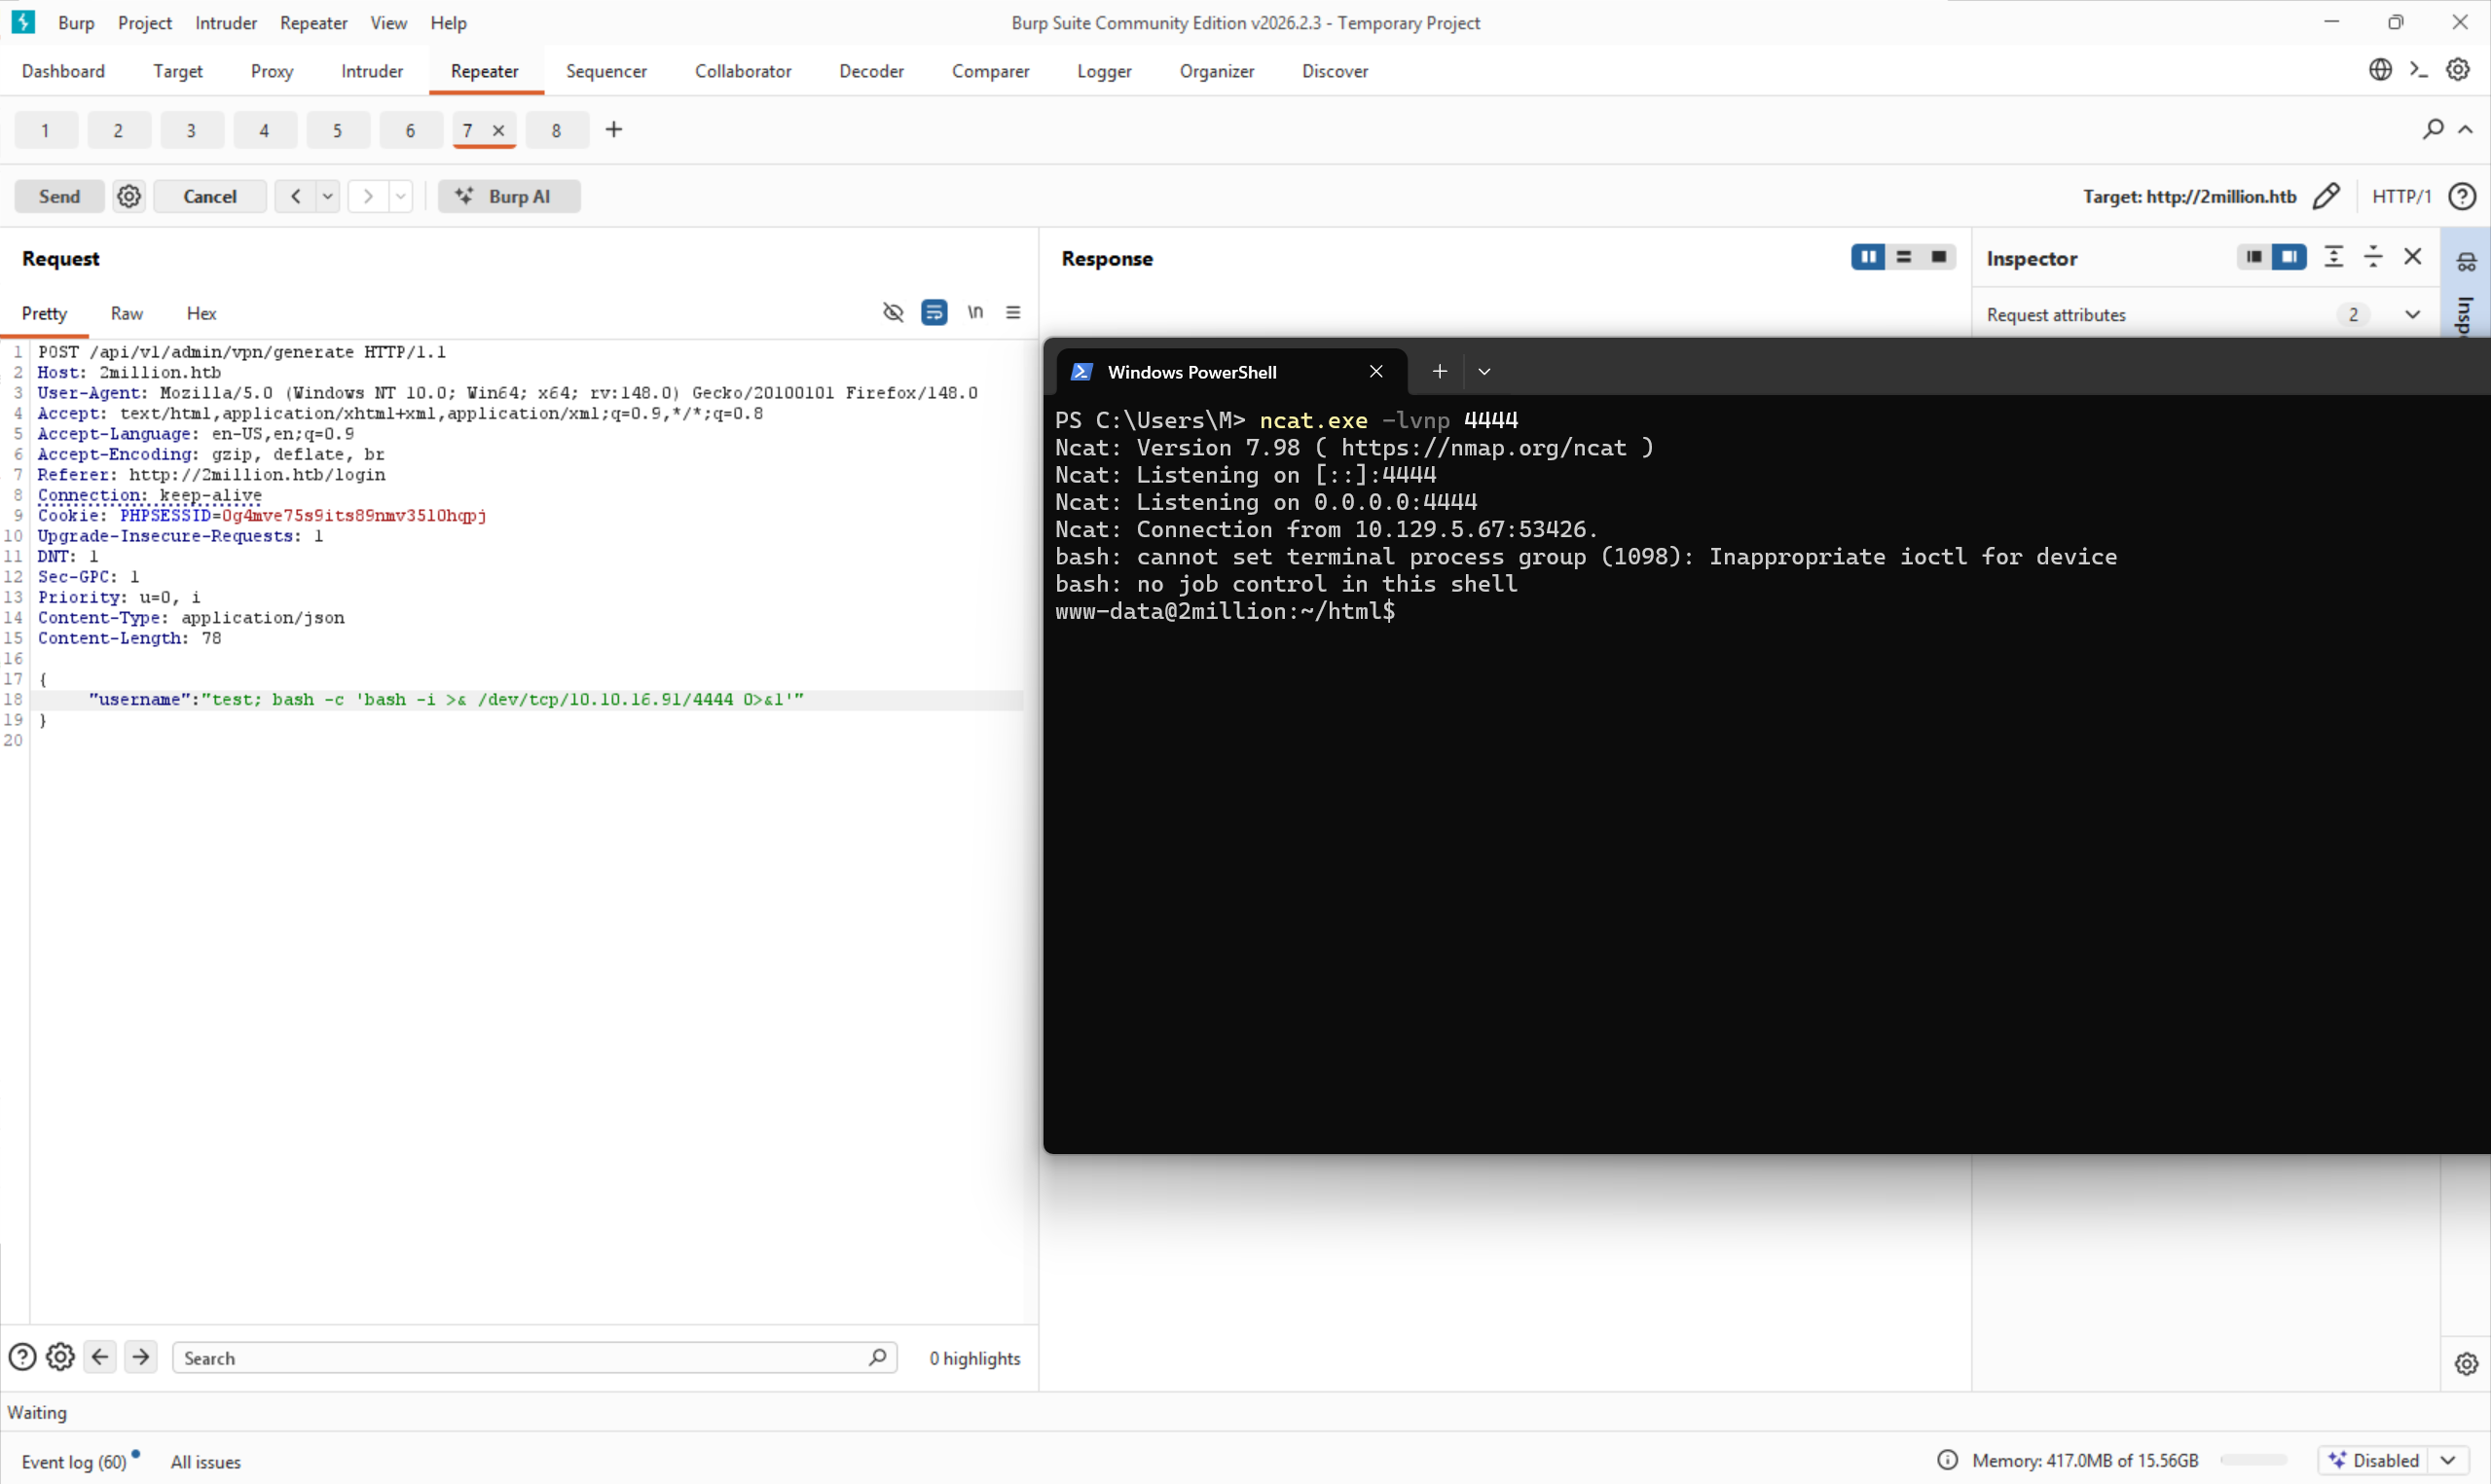
Task: Expand the Request attributes section in Inspector
Action: pos(2413,314)
